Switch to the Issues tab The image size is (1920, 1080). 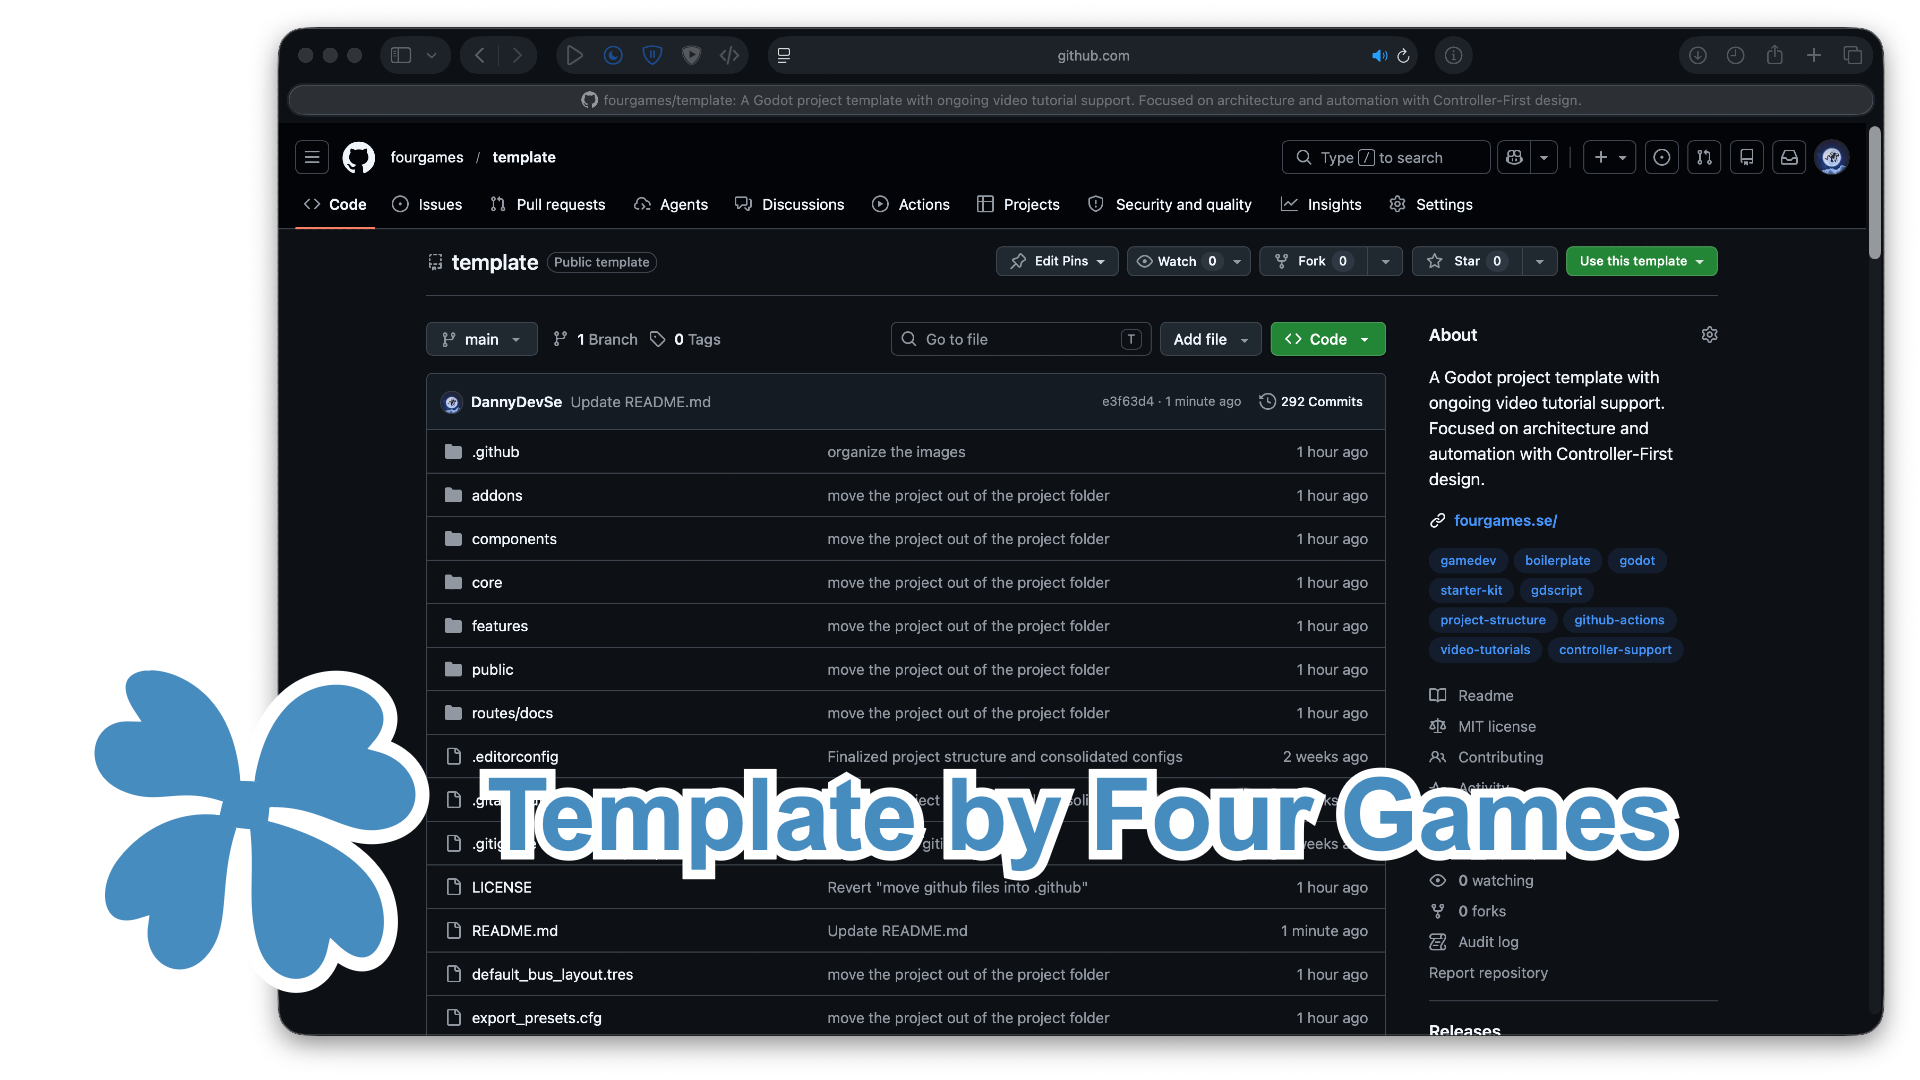pos(427,205)
